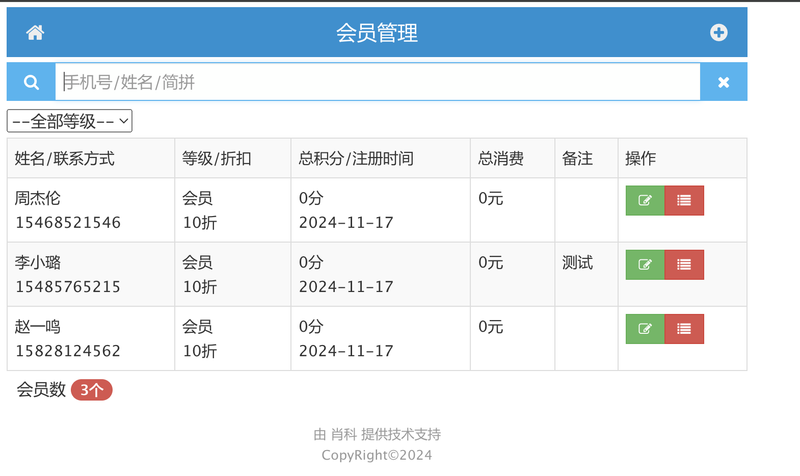Select the name 李小璐
The height and width of the screenshot is (476, 800).
(37, 262)
